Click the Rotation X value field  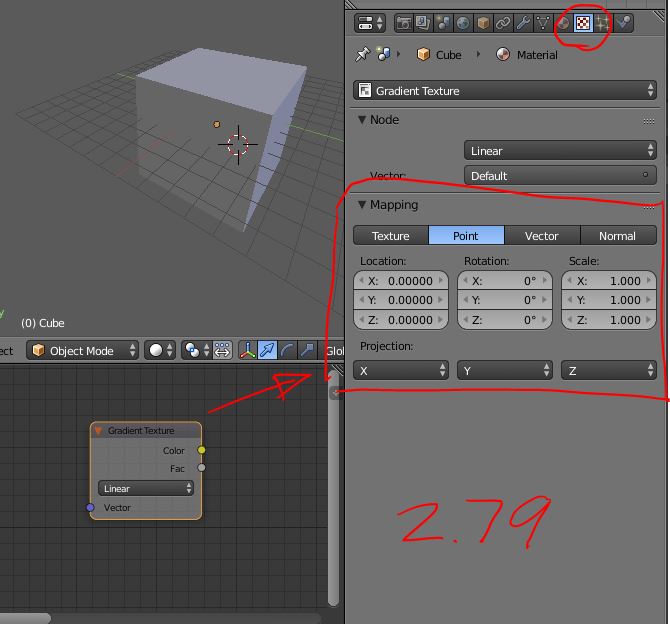(x=505, y=281)
